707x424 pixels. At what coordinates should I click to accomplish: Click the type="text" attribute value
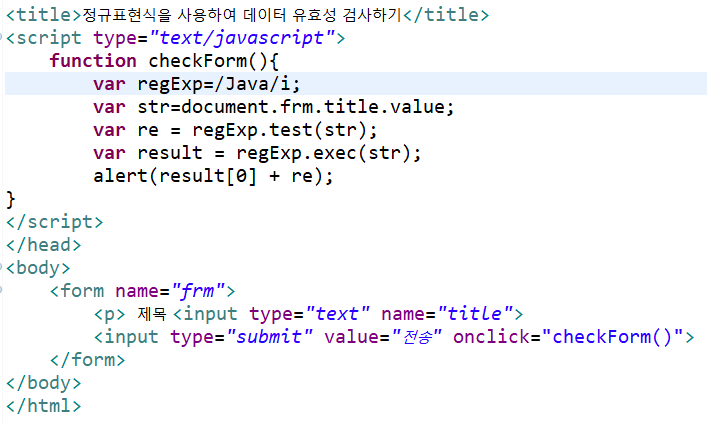[338, 314]
